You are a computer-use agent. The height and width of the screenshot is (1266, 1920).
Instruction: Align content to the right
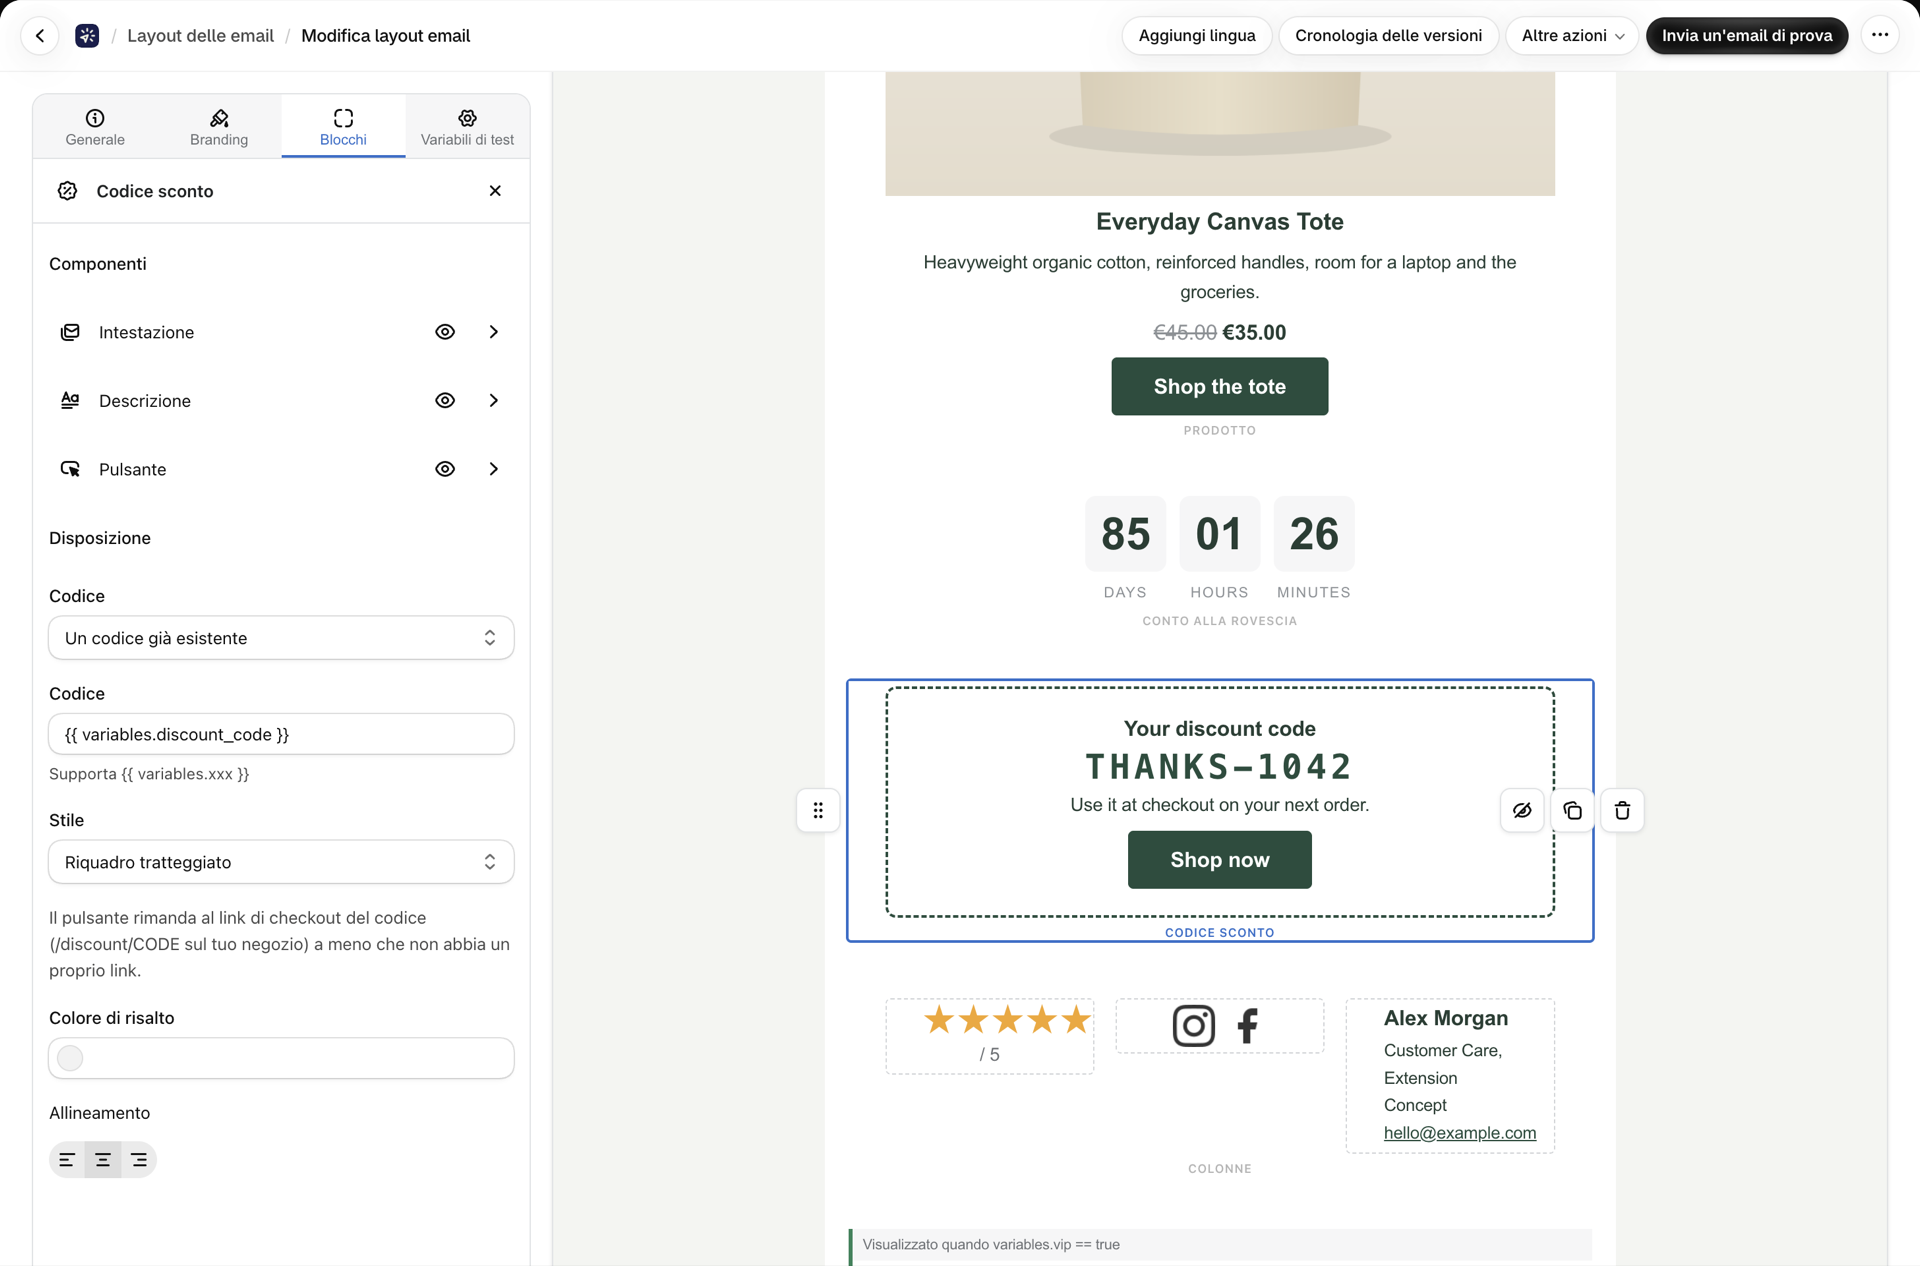[x=139, y=1160]
